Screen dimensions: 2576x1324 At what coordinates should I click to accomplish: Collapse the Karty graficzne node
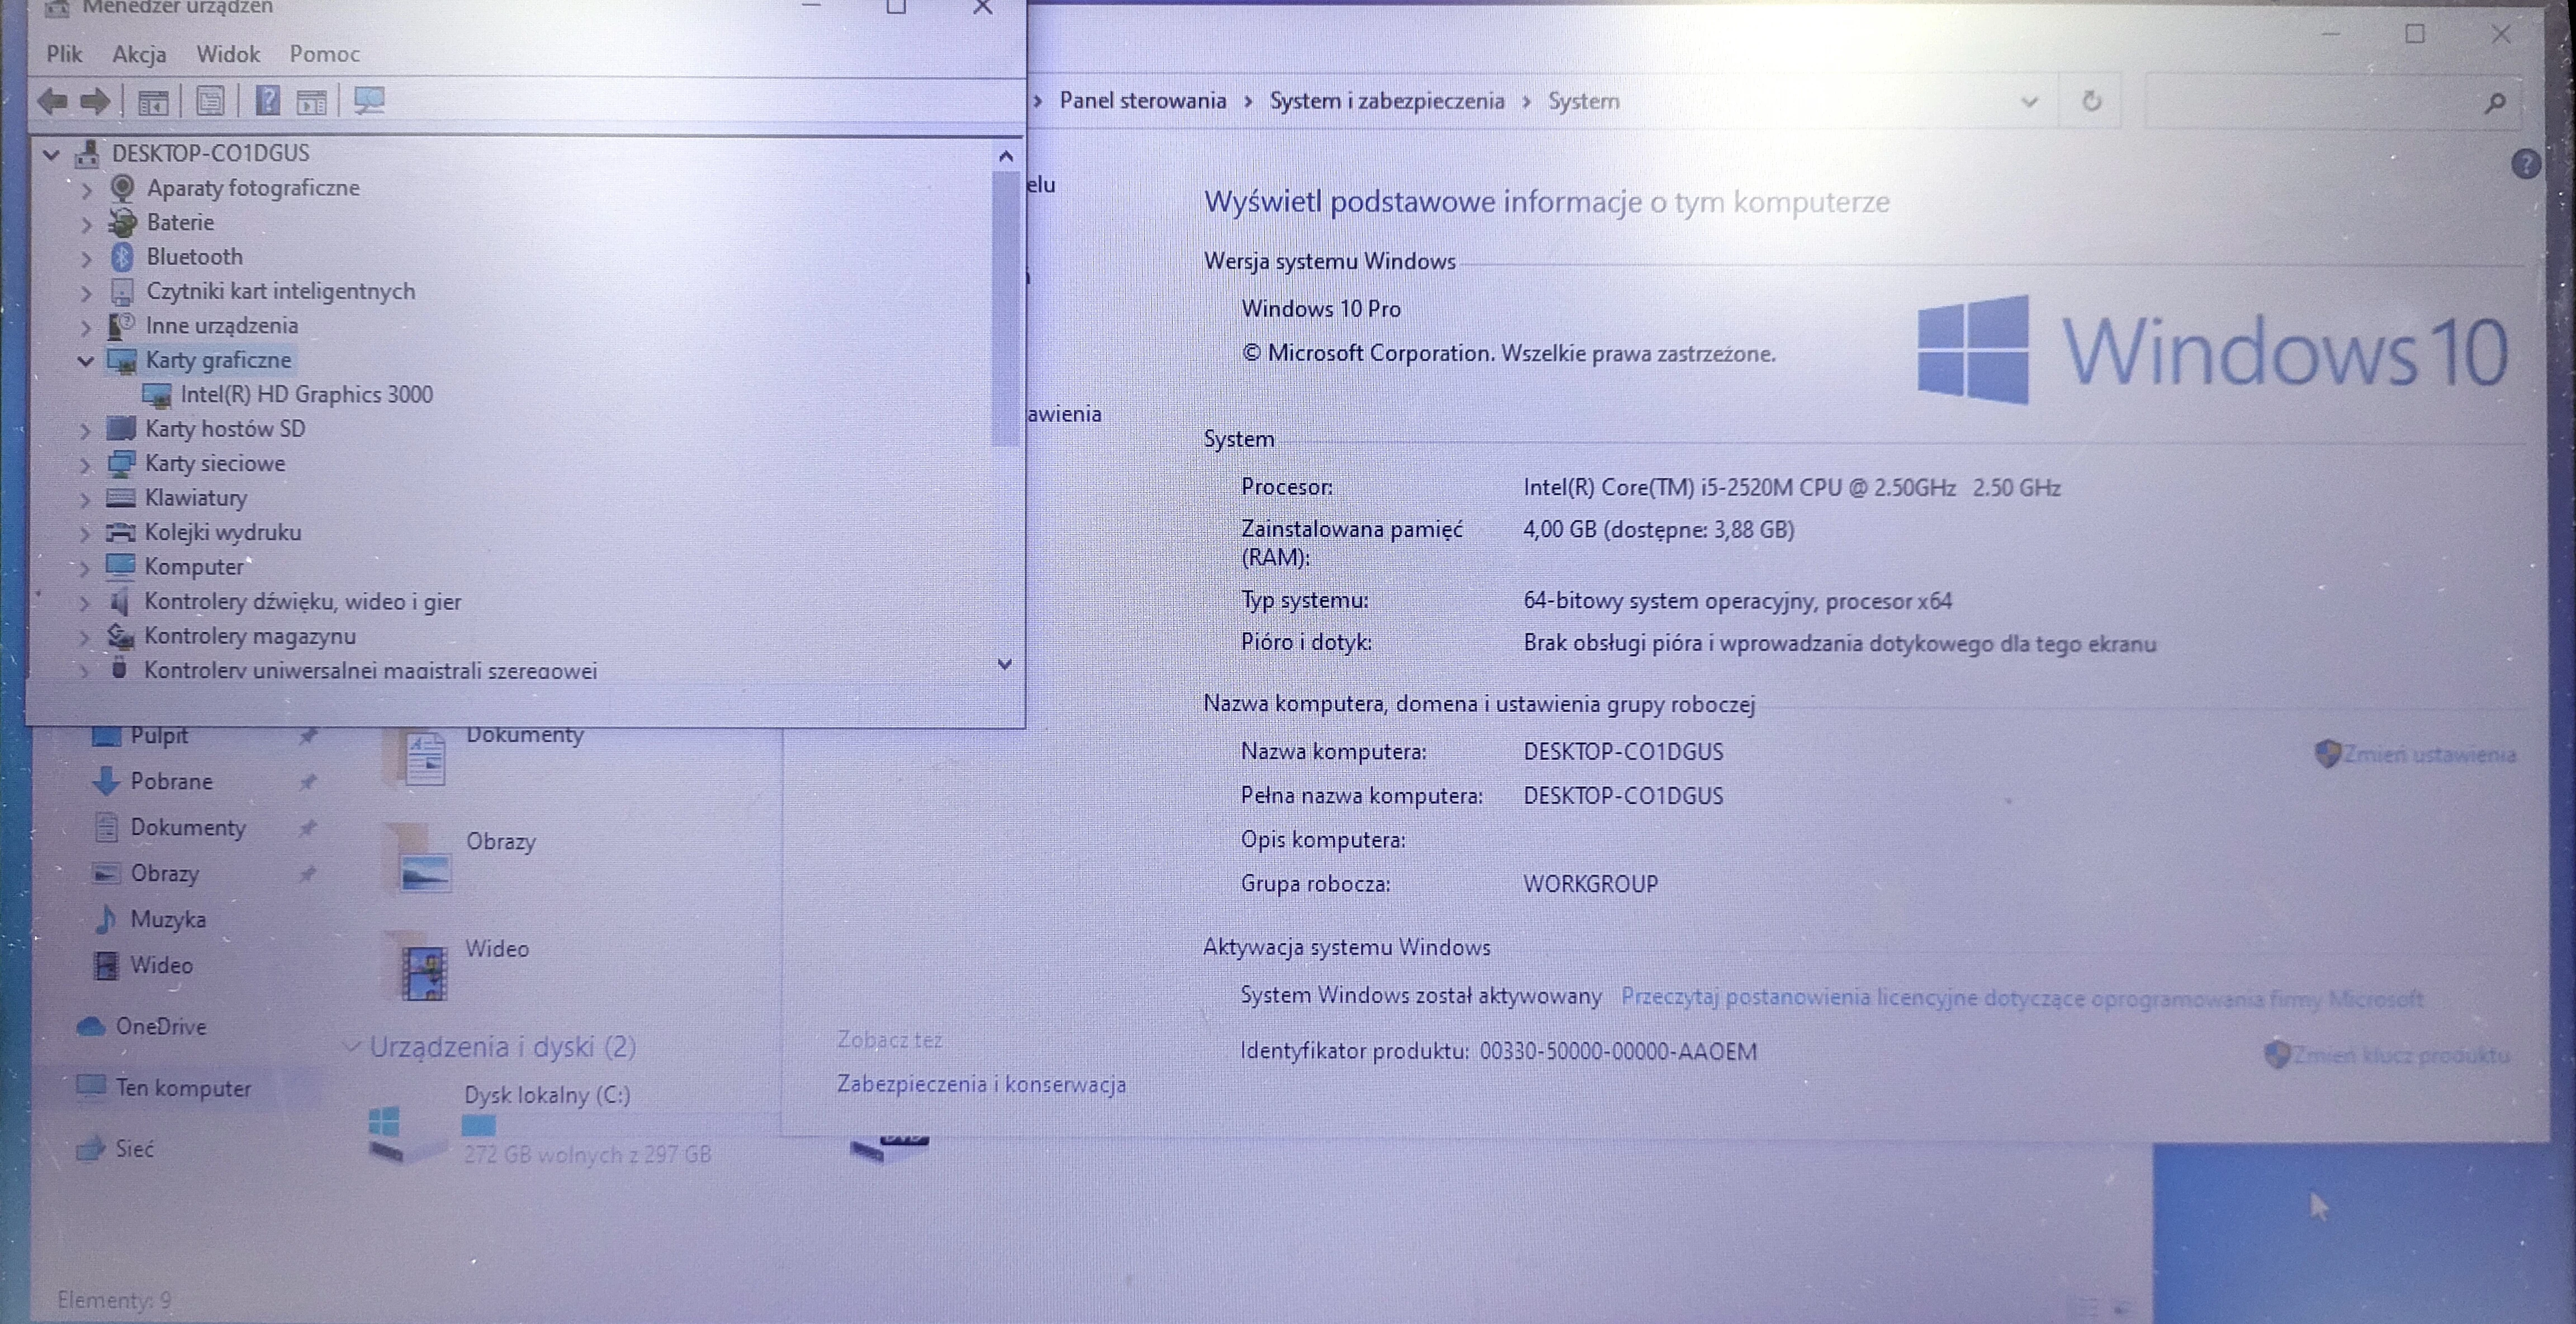pyautogui.click(x=86, y=361)
